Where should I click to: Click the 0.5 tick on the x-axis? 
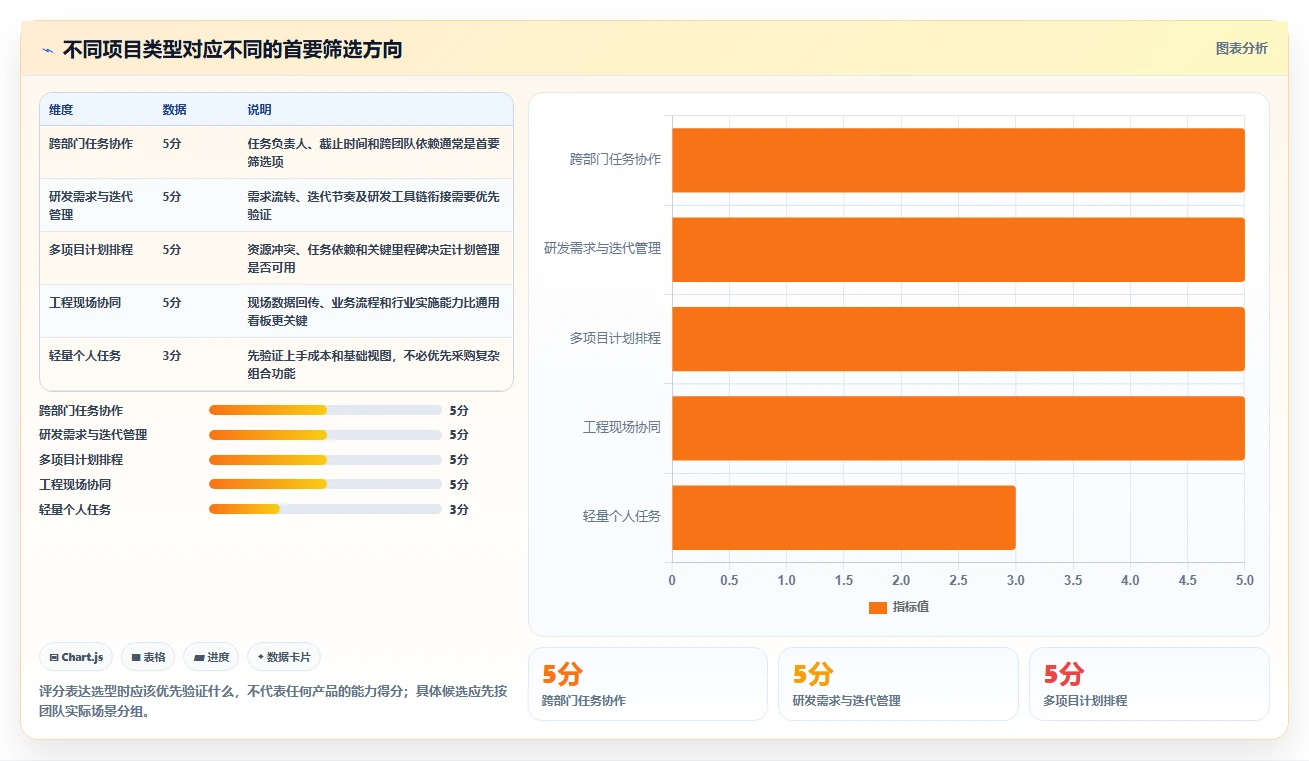[729, 580]
